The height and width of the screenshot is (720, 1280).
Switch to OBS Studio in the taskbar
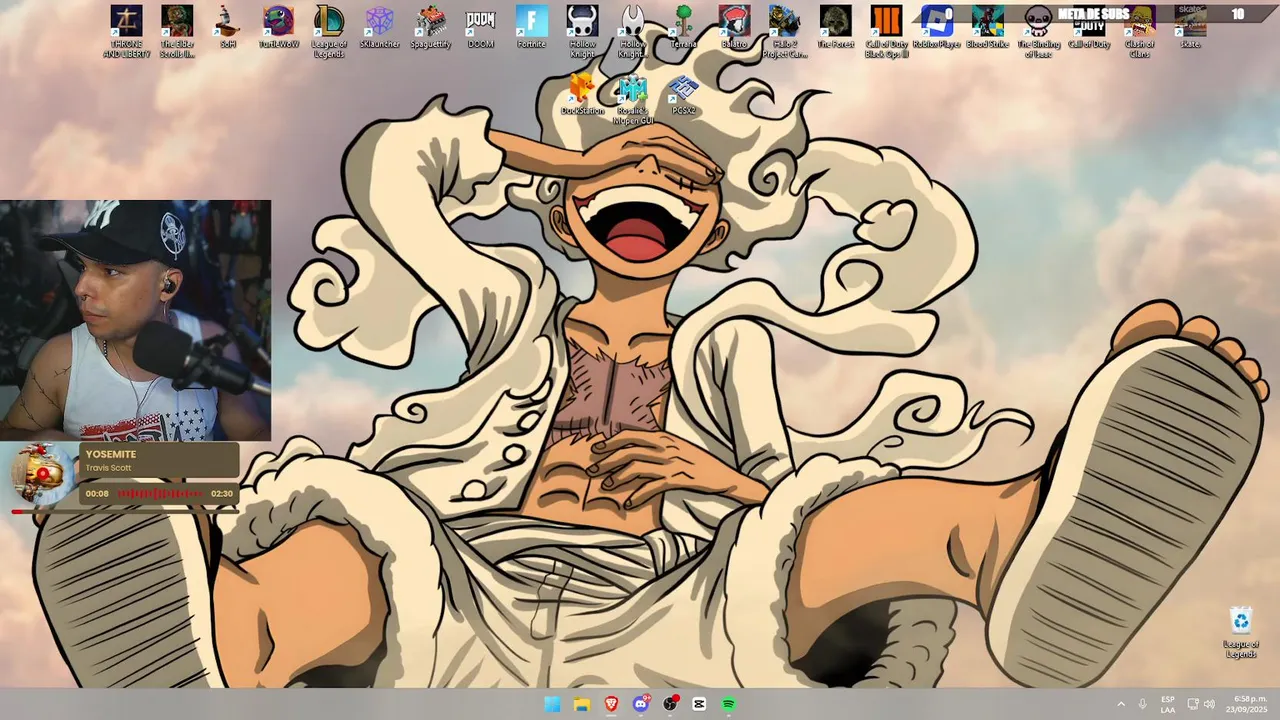670,704
